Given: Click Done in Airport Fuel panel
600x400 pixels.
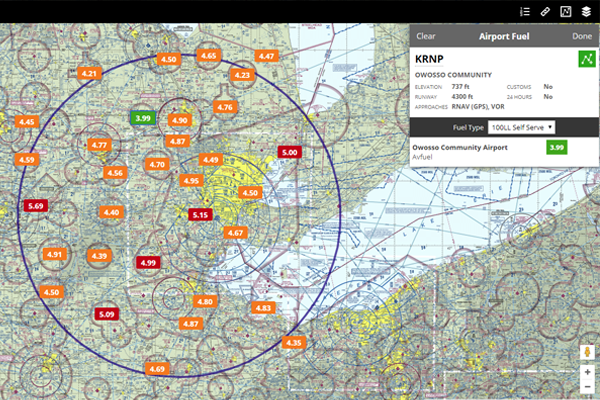Looking at the screenshot, I should (581, 36).
